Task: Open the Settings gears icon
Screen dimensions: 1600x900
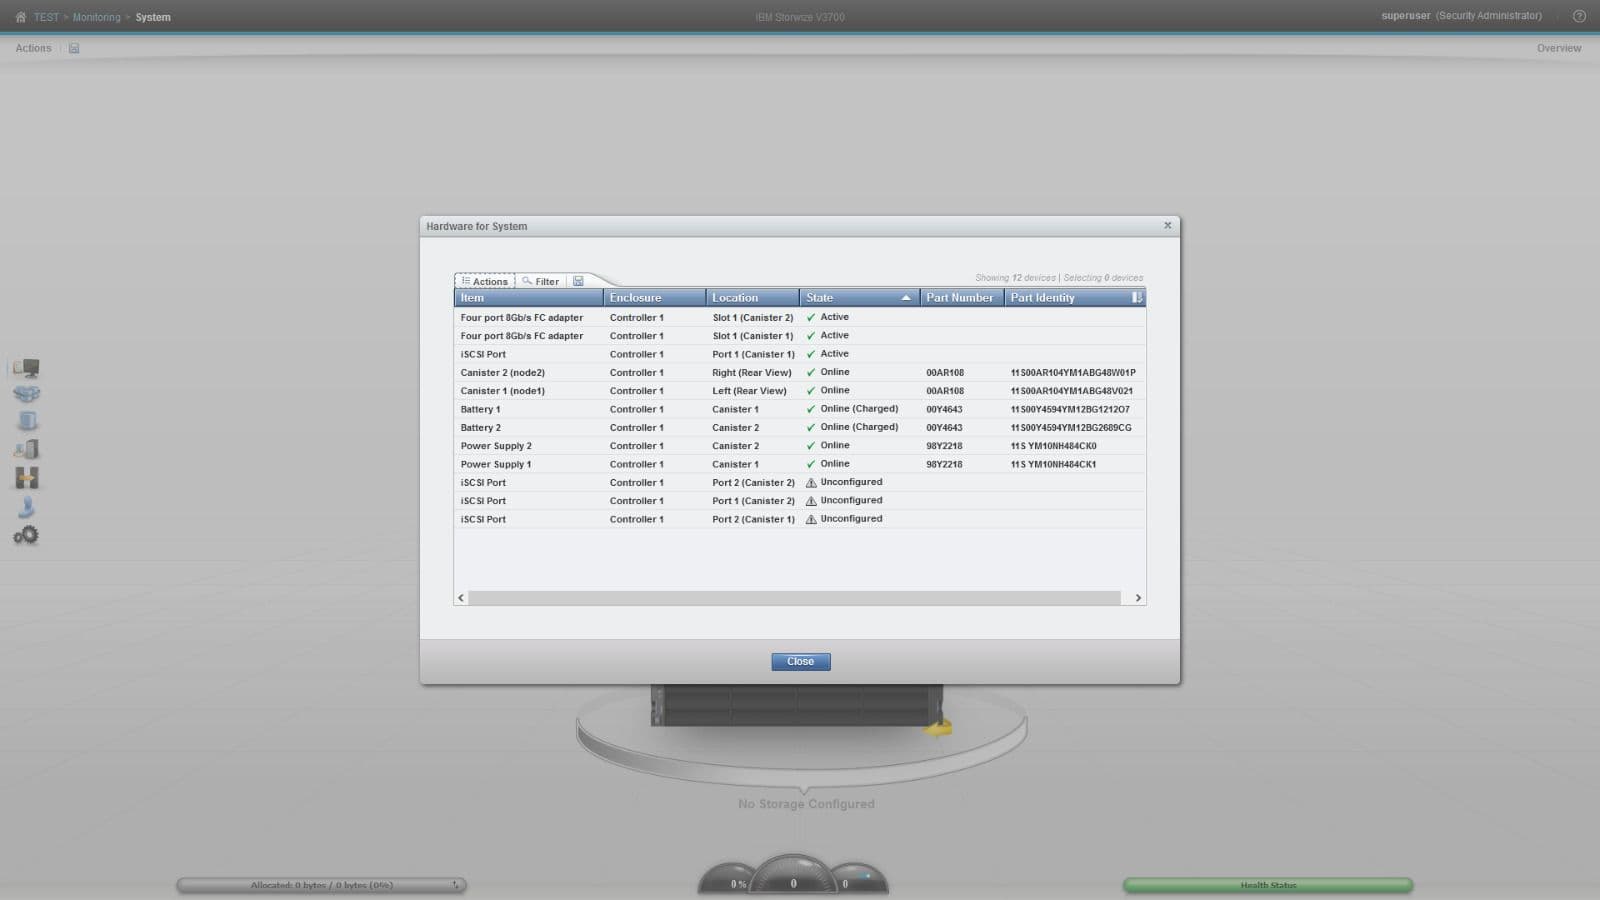Action: click(26, 536)
